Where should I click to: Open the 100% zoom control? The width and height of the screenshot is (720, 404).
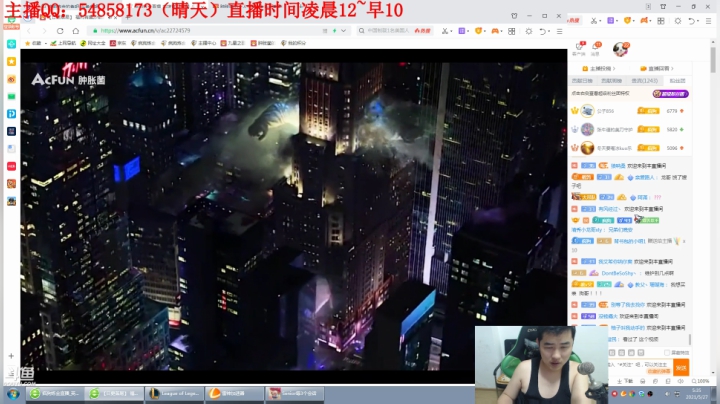pyautogui.click(x=700, y=381)
